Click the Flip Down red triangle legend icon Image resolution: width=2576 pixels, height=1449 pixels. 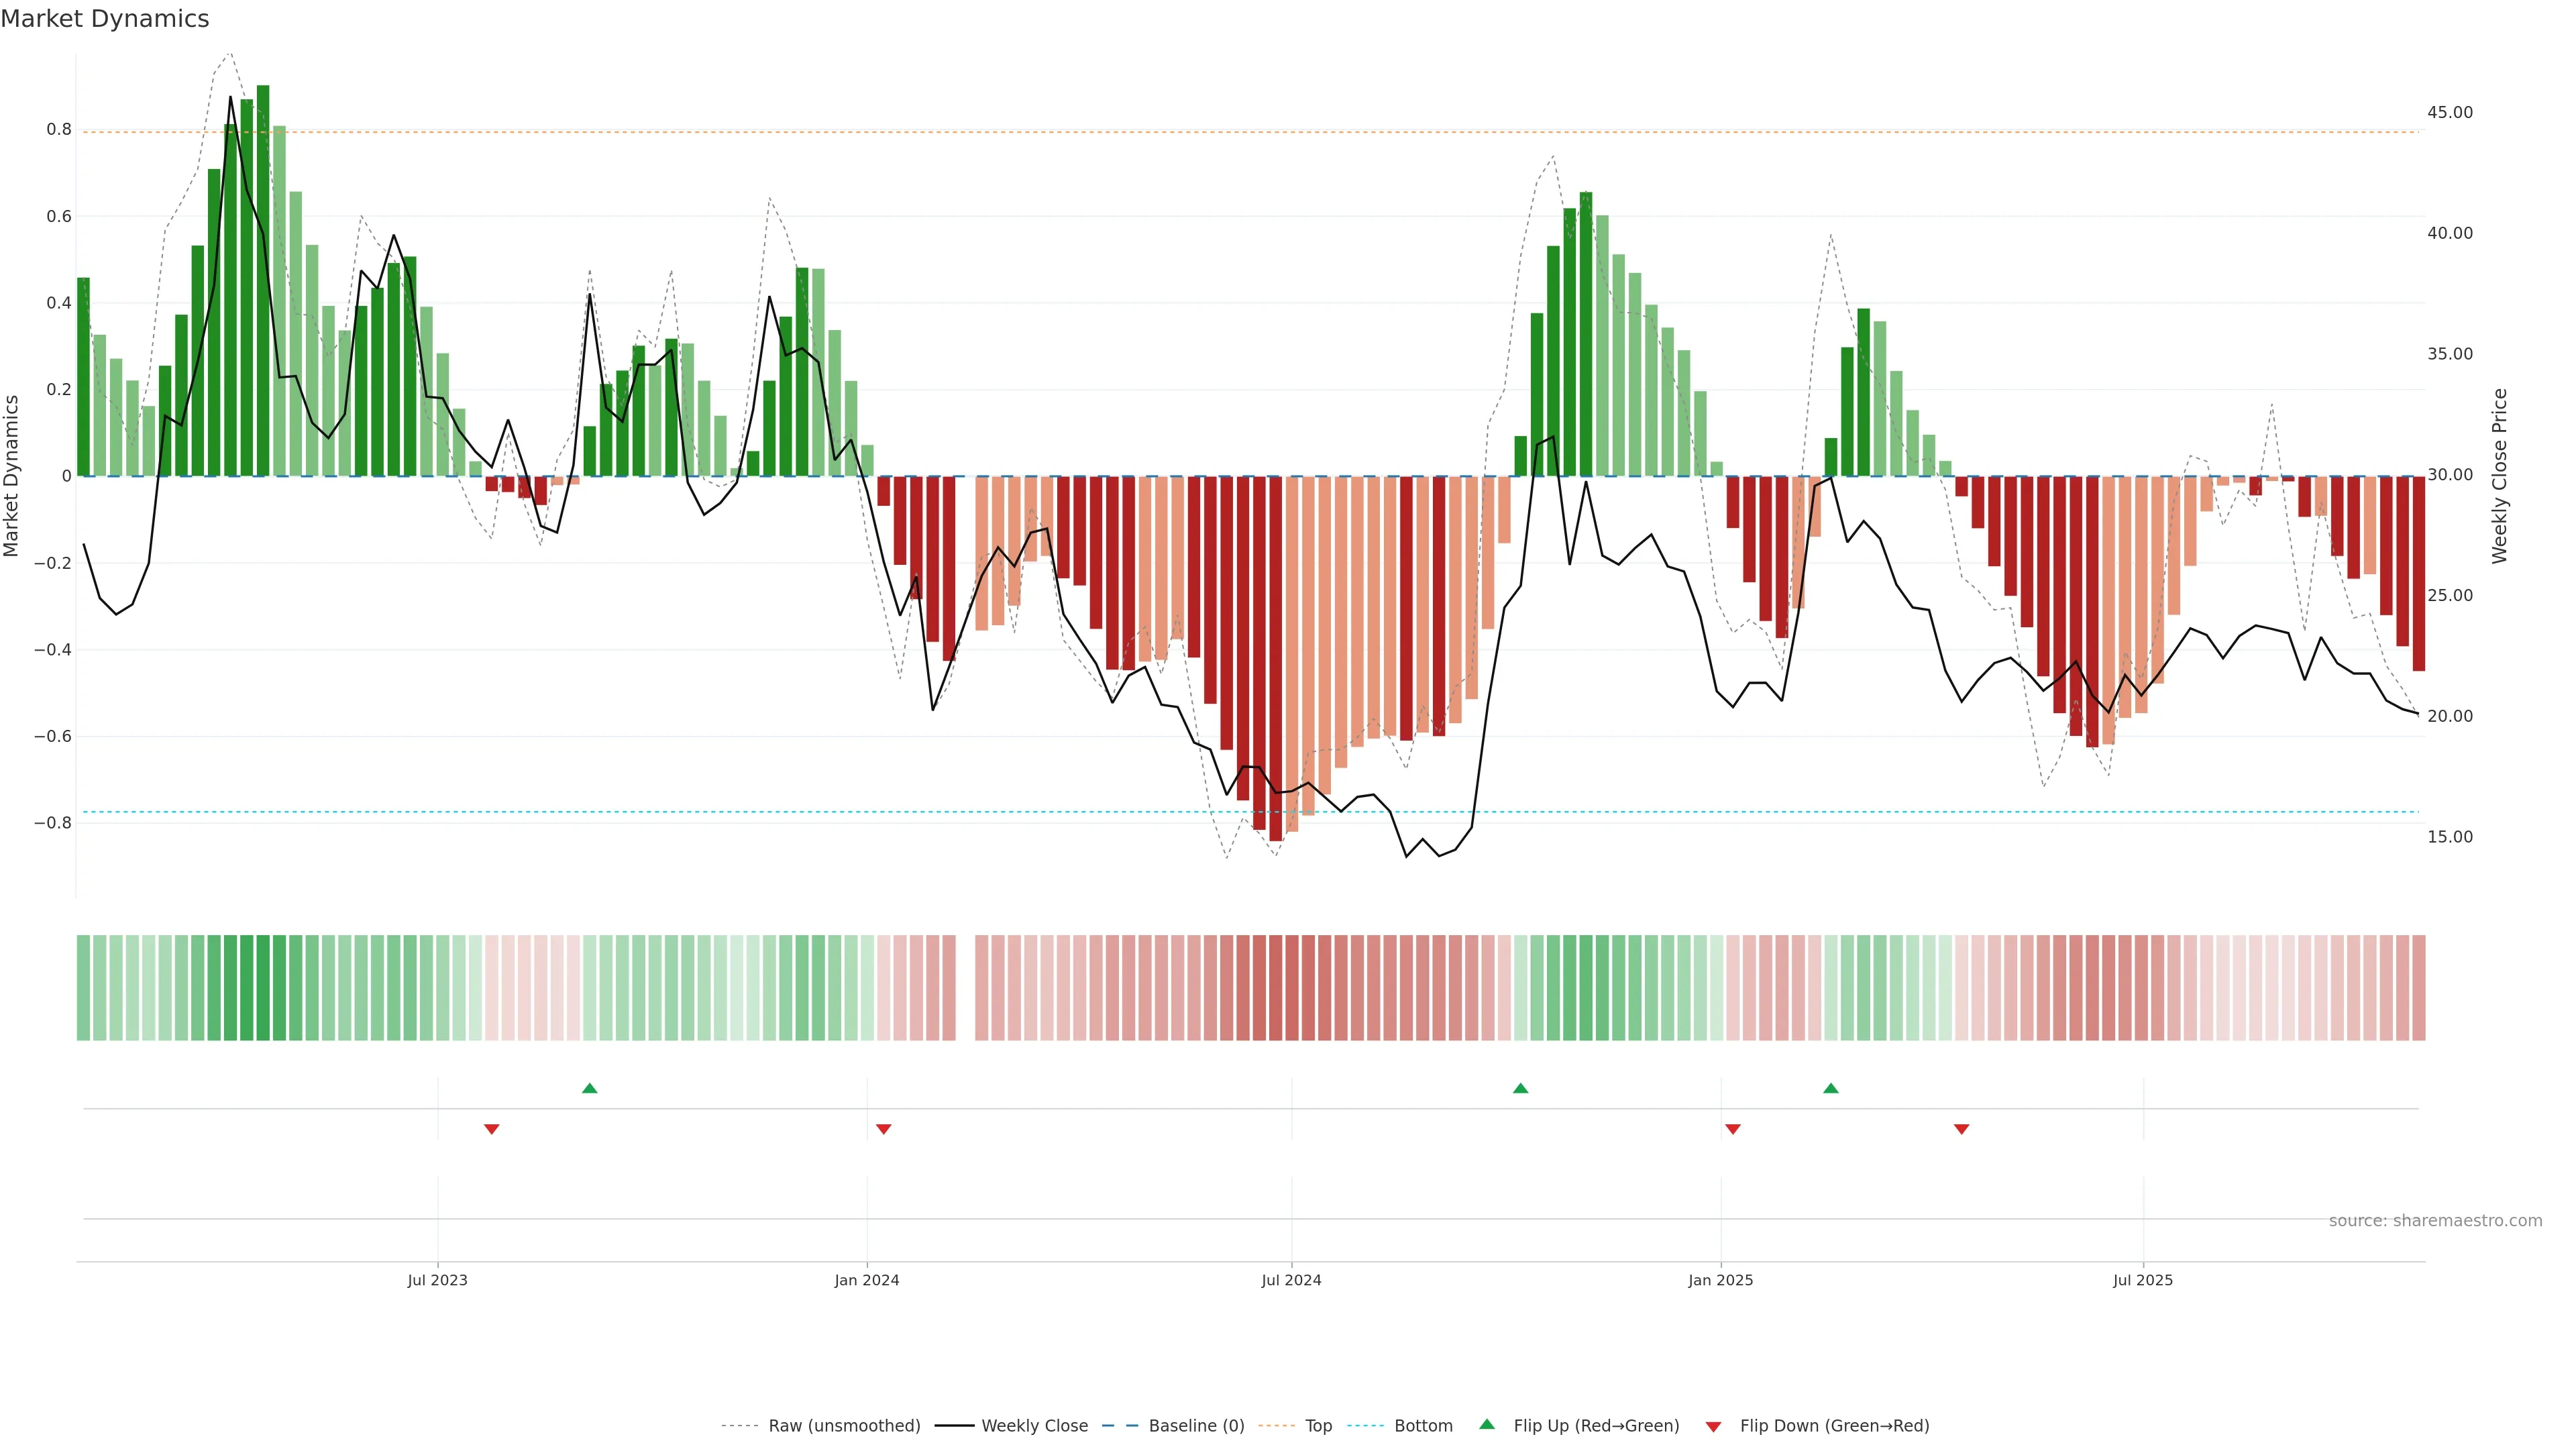click(x=1713, y=1427)
